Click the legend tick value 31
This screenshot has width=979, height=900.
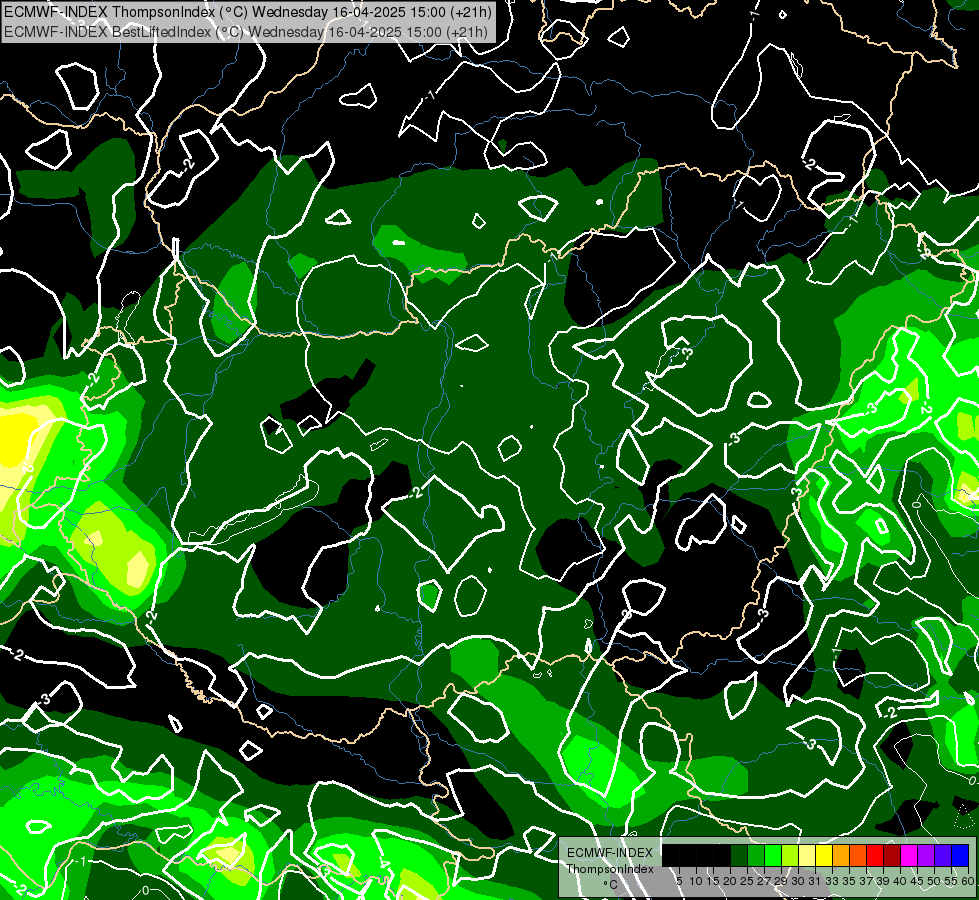(815, 881)
